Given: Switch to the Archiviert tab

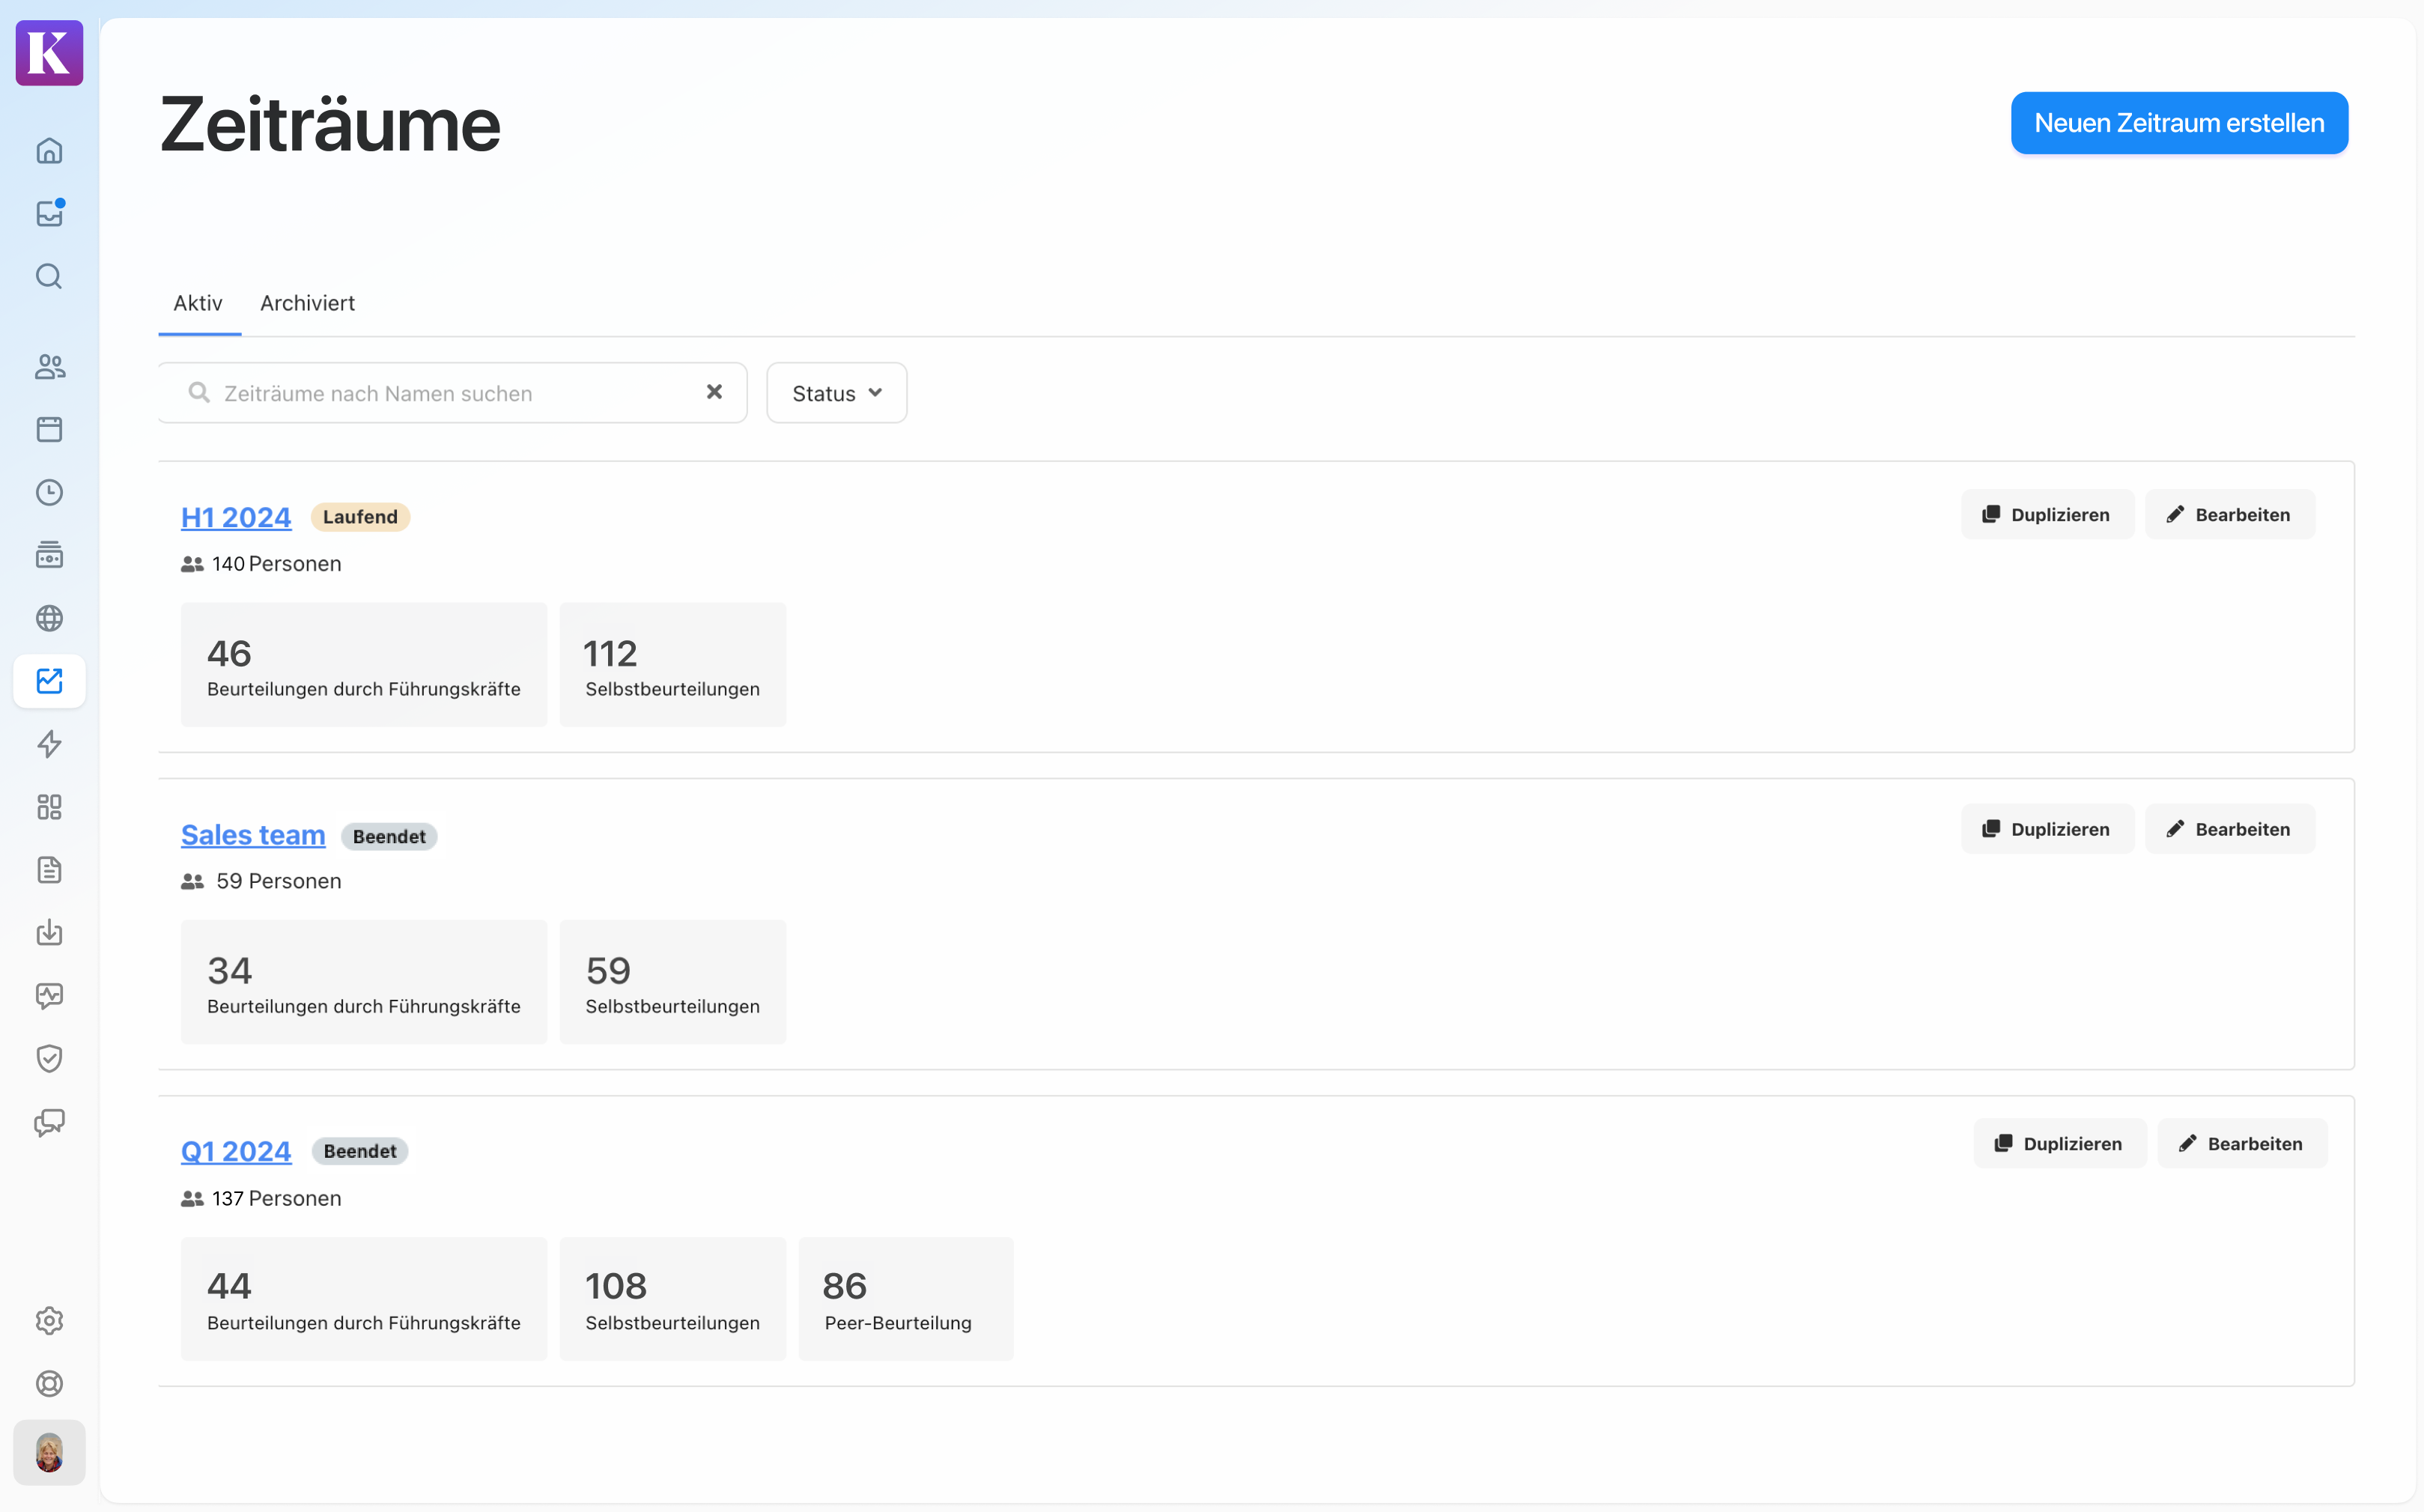Looking at the screenshot, I should pos(307,303).
